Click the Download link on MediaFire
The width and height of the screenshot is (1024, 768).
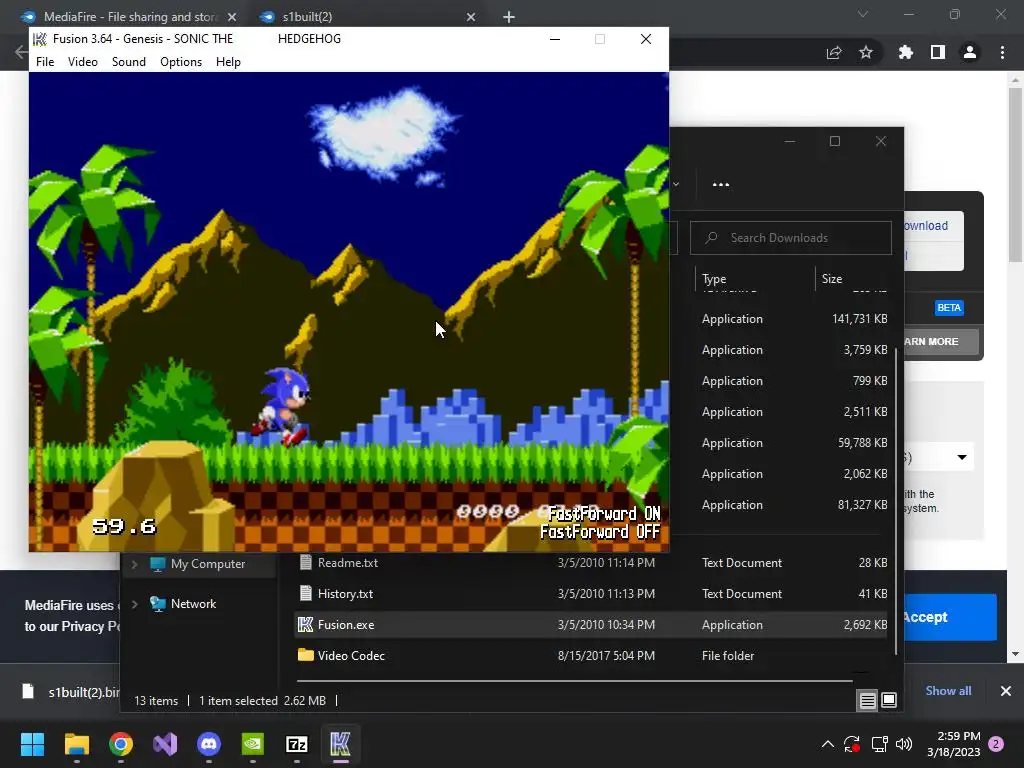point(925,225)
